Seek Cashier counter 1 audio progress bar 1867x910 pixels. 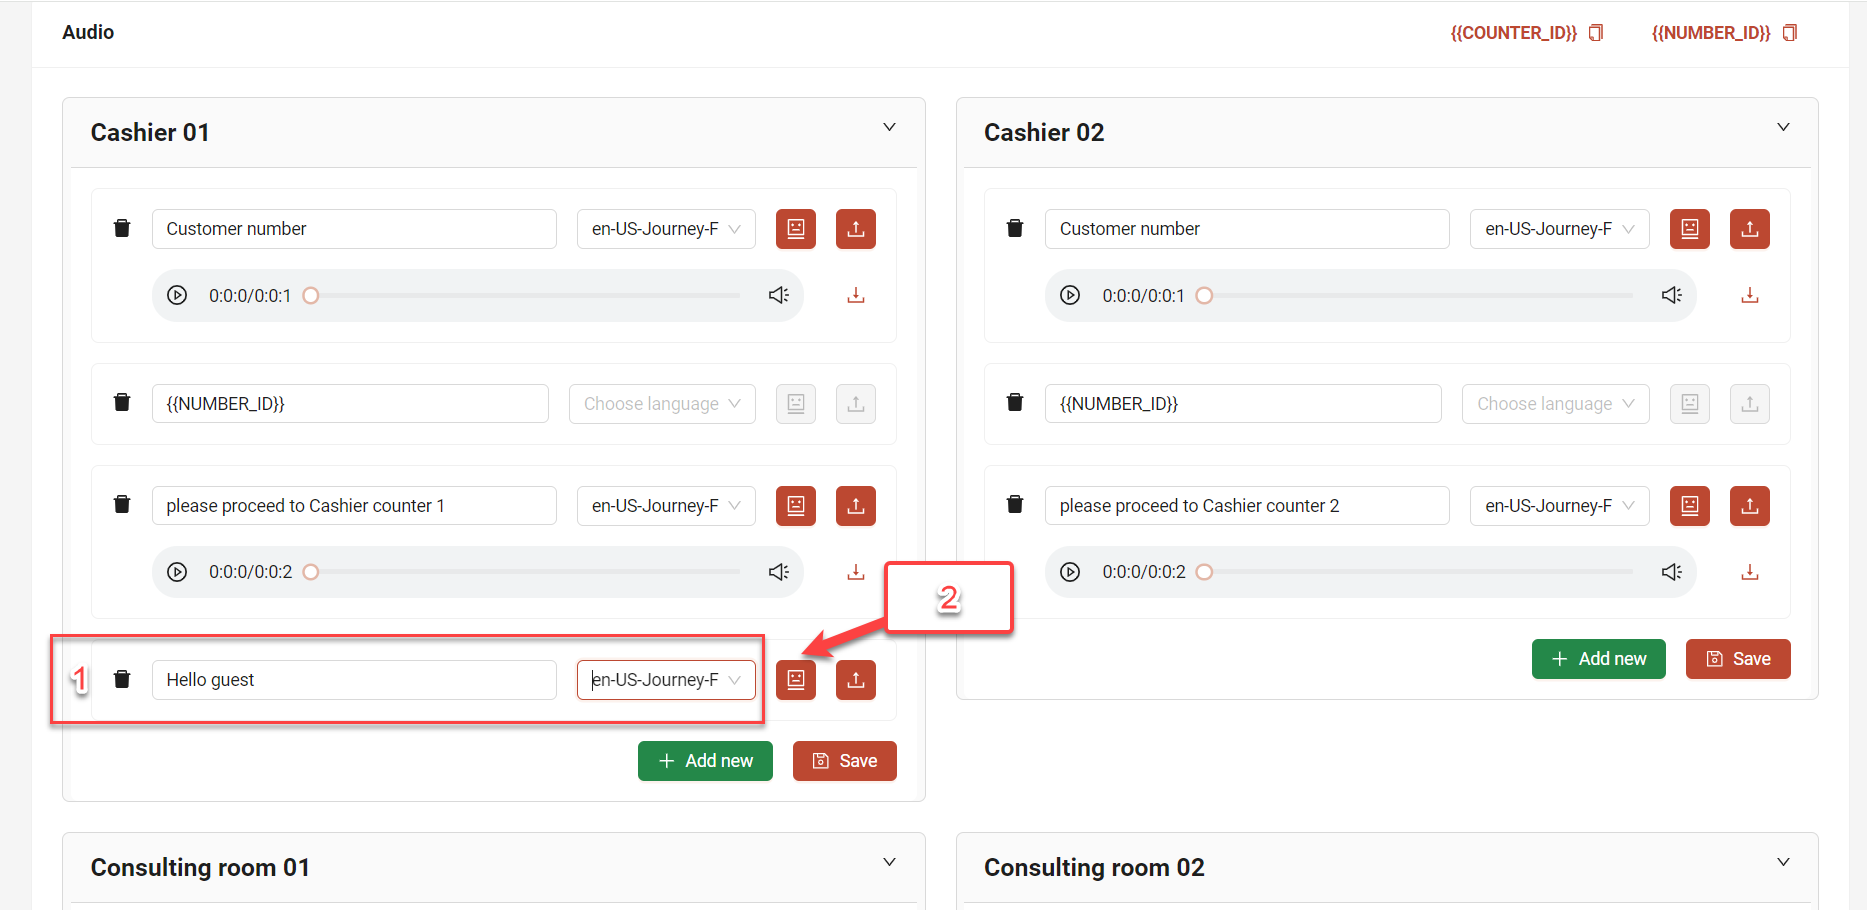pos(522,572)
